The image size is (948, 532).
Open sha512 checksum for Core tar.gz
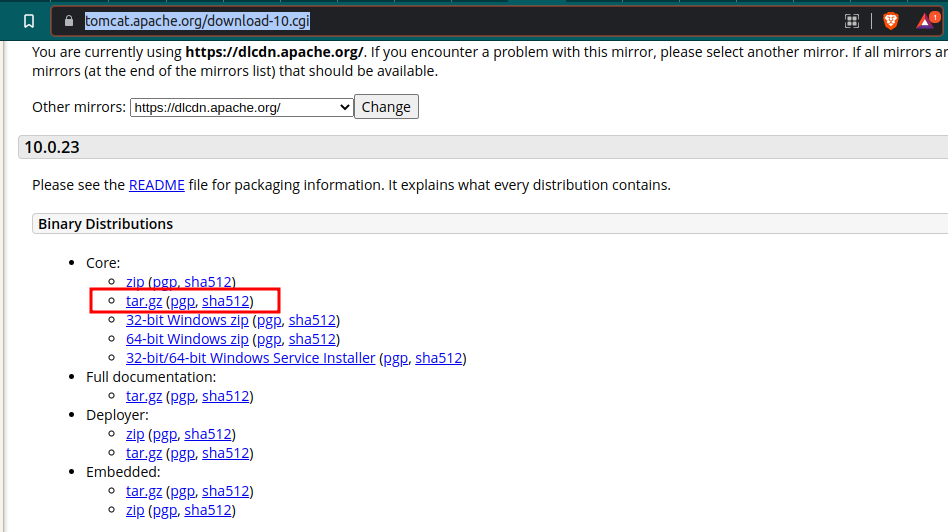226,301
